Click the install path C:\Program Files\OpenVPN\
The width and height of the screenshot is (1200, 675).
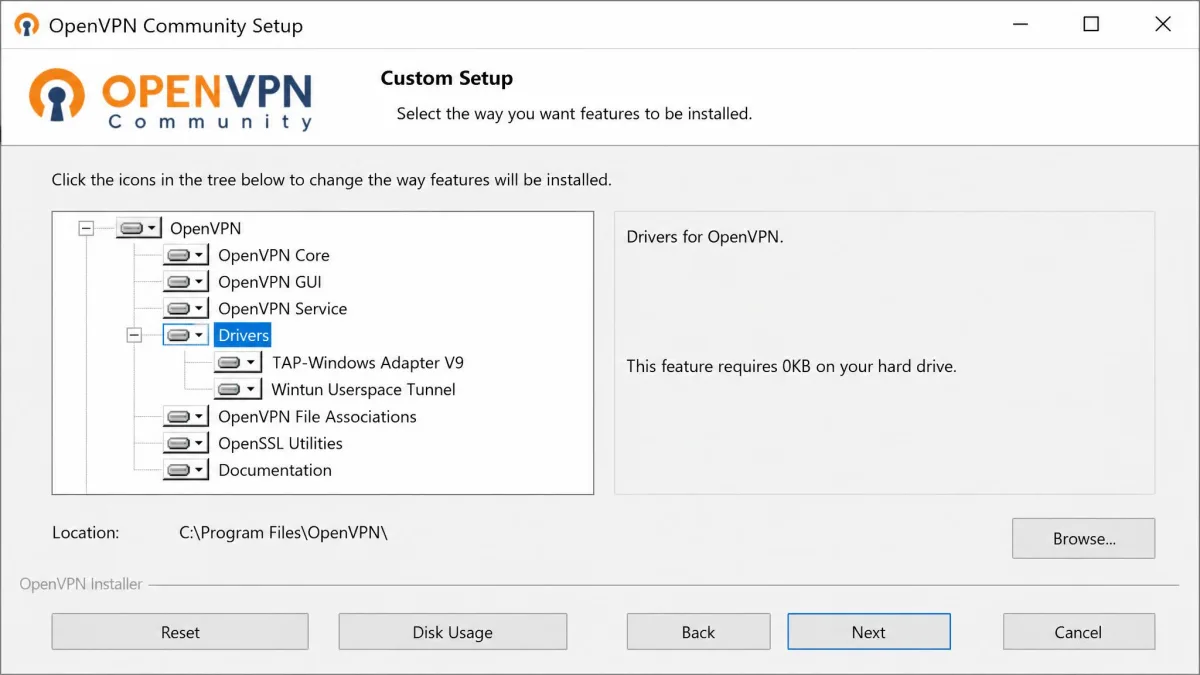(x=283, y=533)
